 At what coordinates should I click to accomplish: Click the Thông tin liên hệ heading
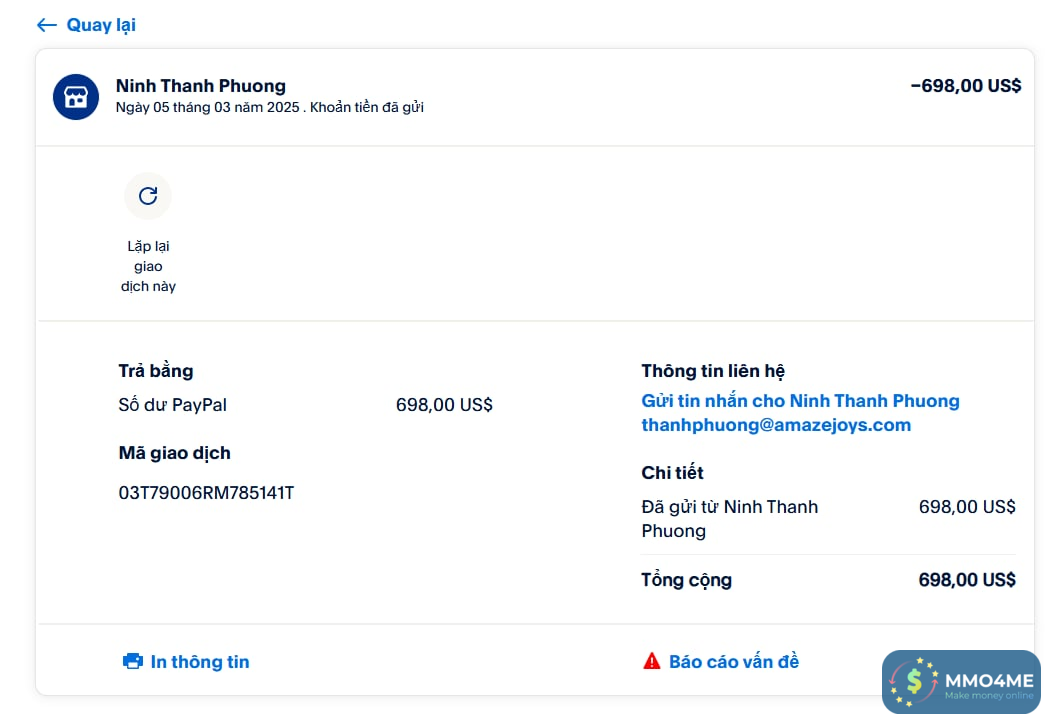tap(713, 371)
